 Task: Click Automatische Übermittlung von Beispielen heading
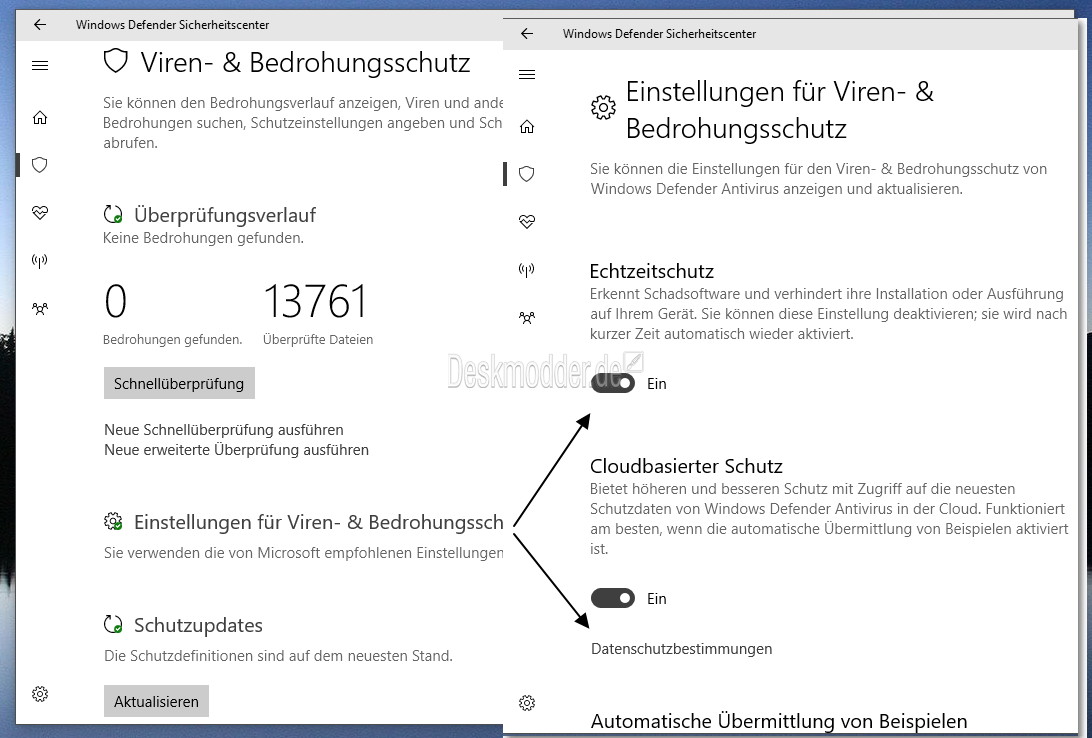pyautogui.click(x=779, y=721)
